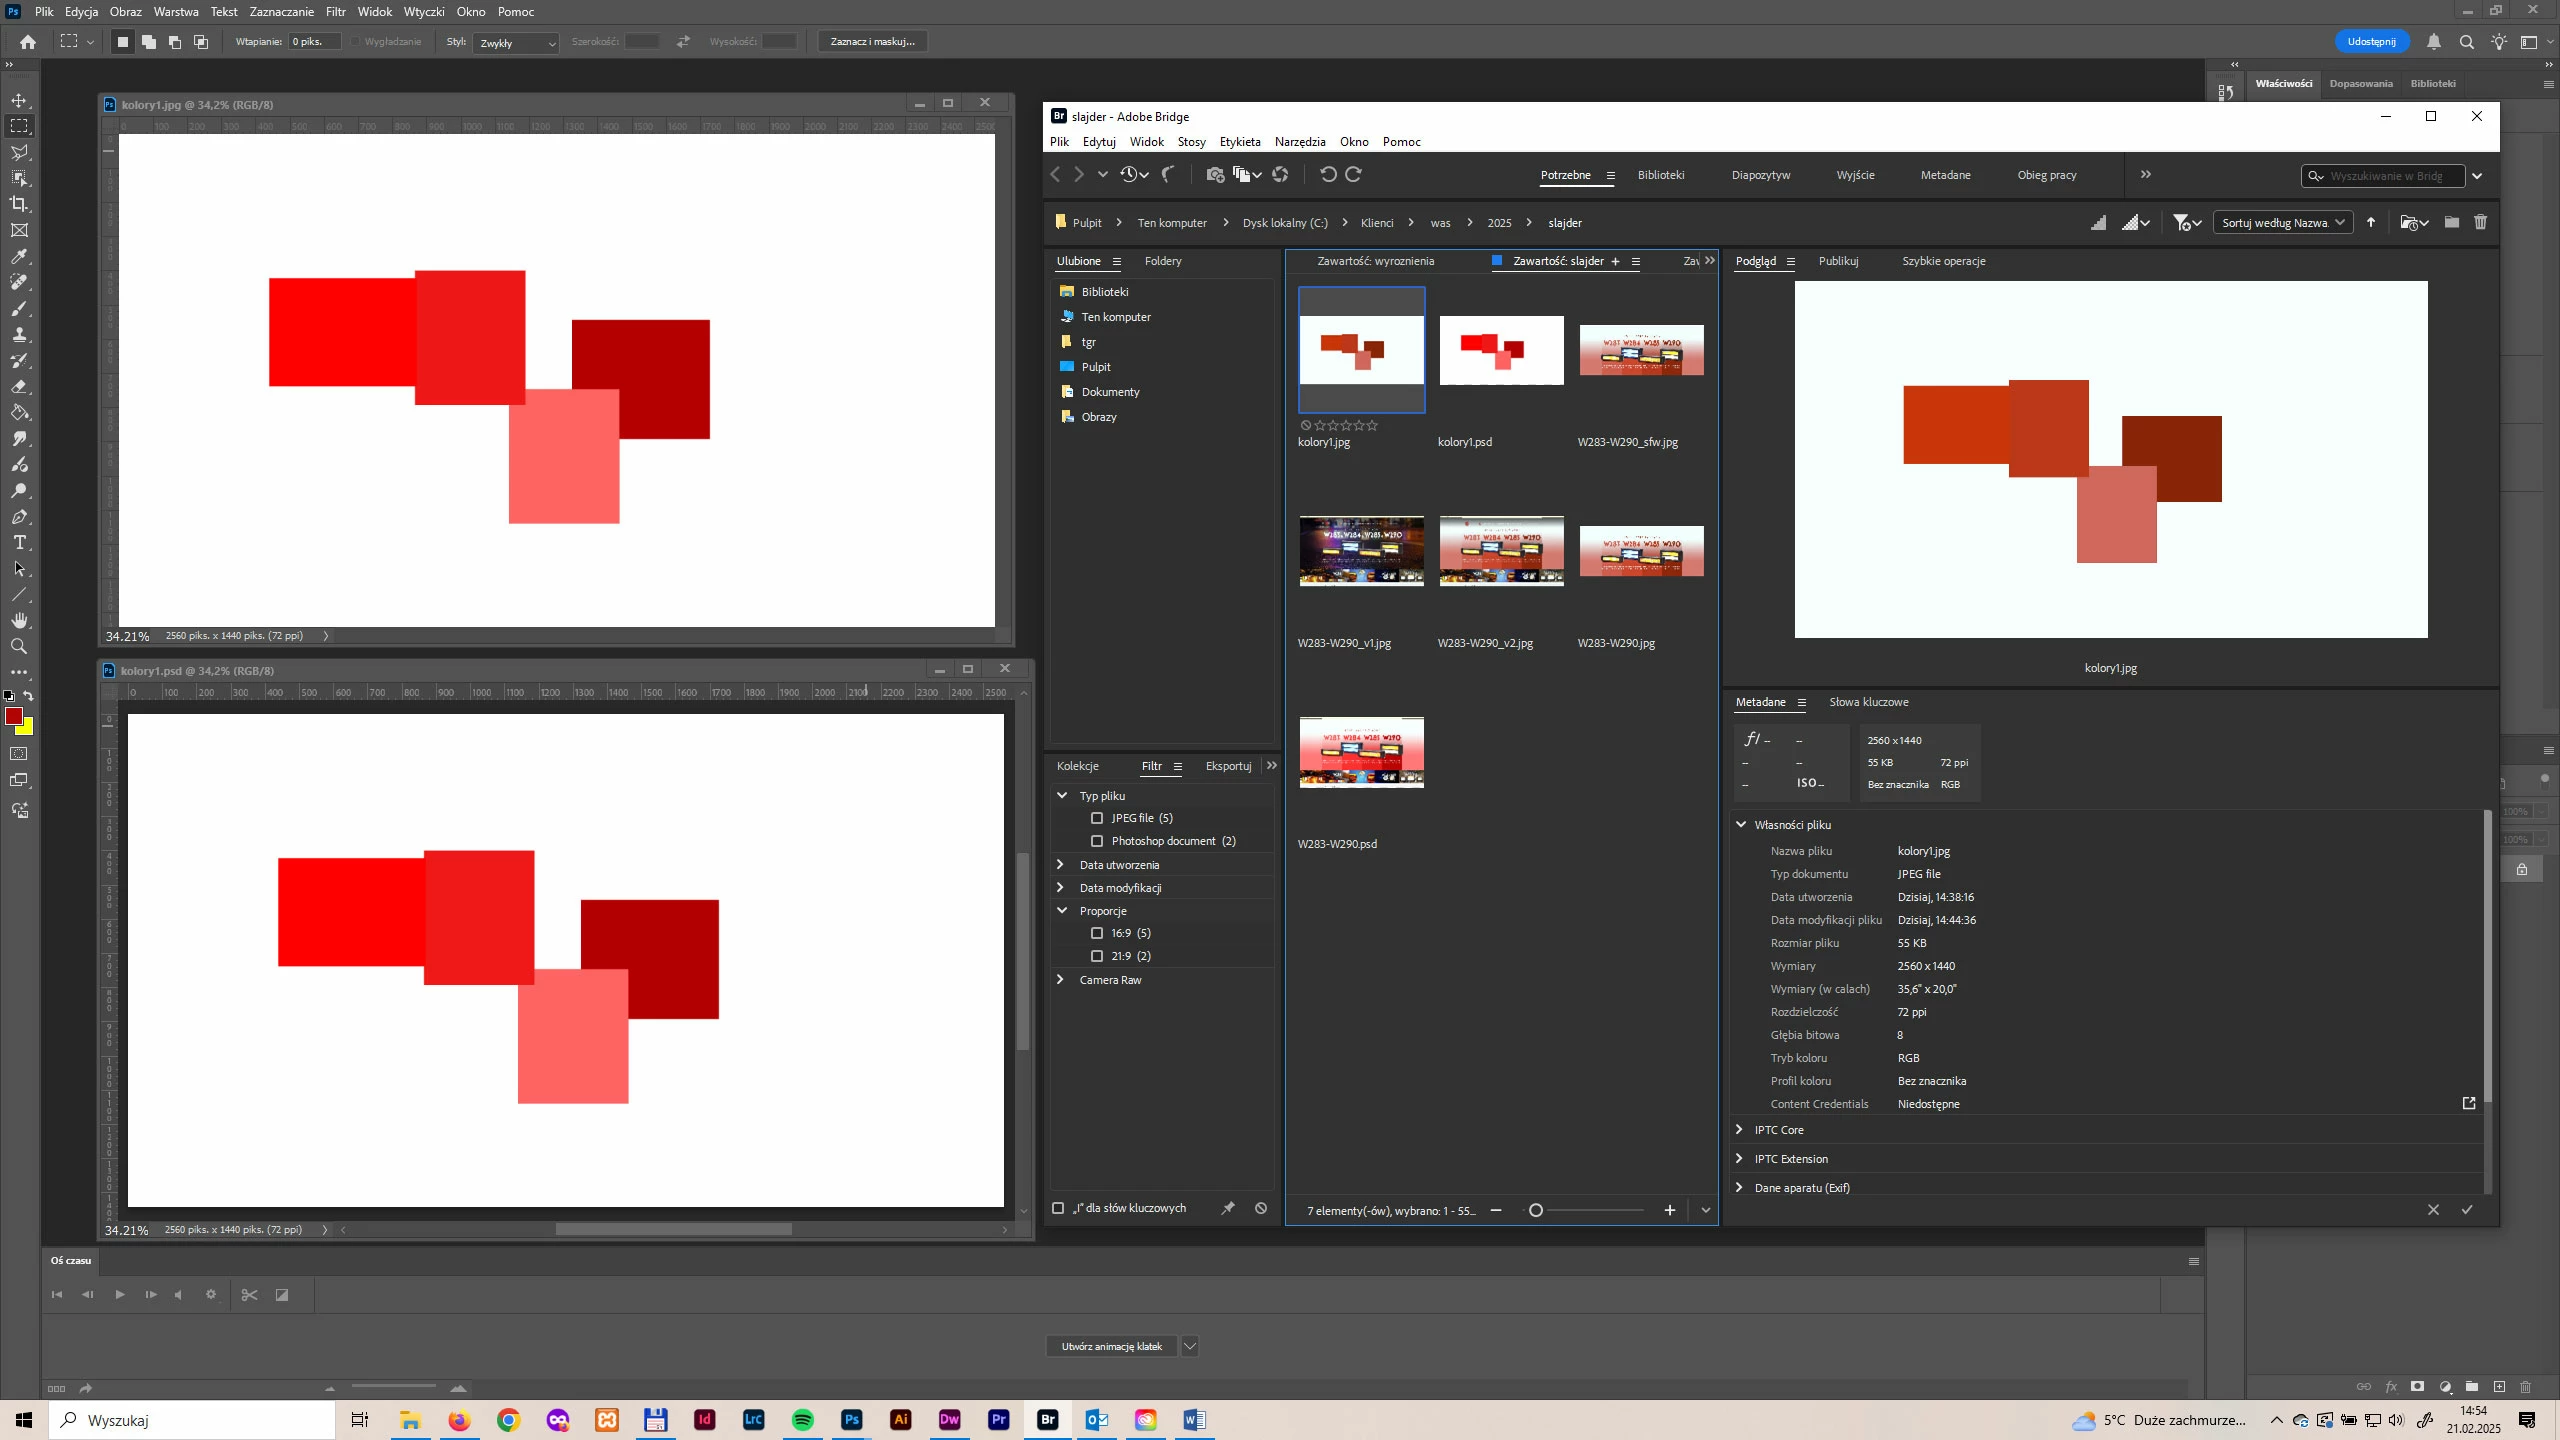Select the Crop tool in Photoshop toolbar
2560x1440 pixels.
(x=19, y=204)
